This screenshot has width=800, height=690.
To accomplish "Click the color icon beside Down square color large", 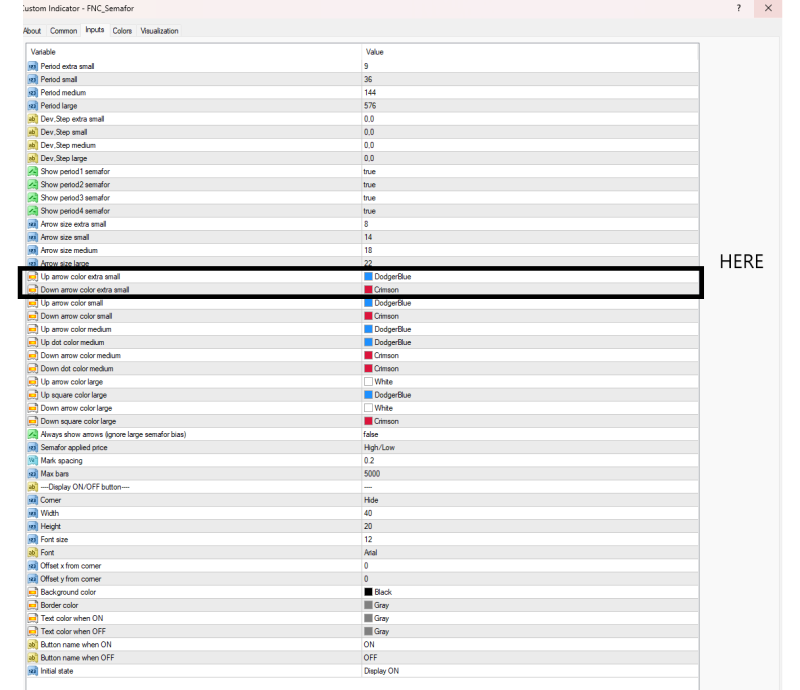I will 33,421.
